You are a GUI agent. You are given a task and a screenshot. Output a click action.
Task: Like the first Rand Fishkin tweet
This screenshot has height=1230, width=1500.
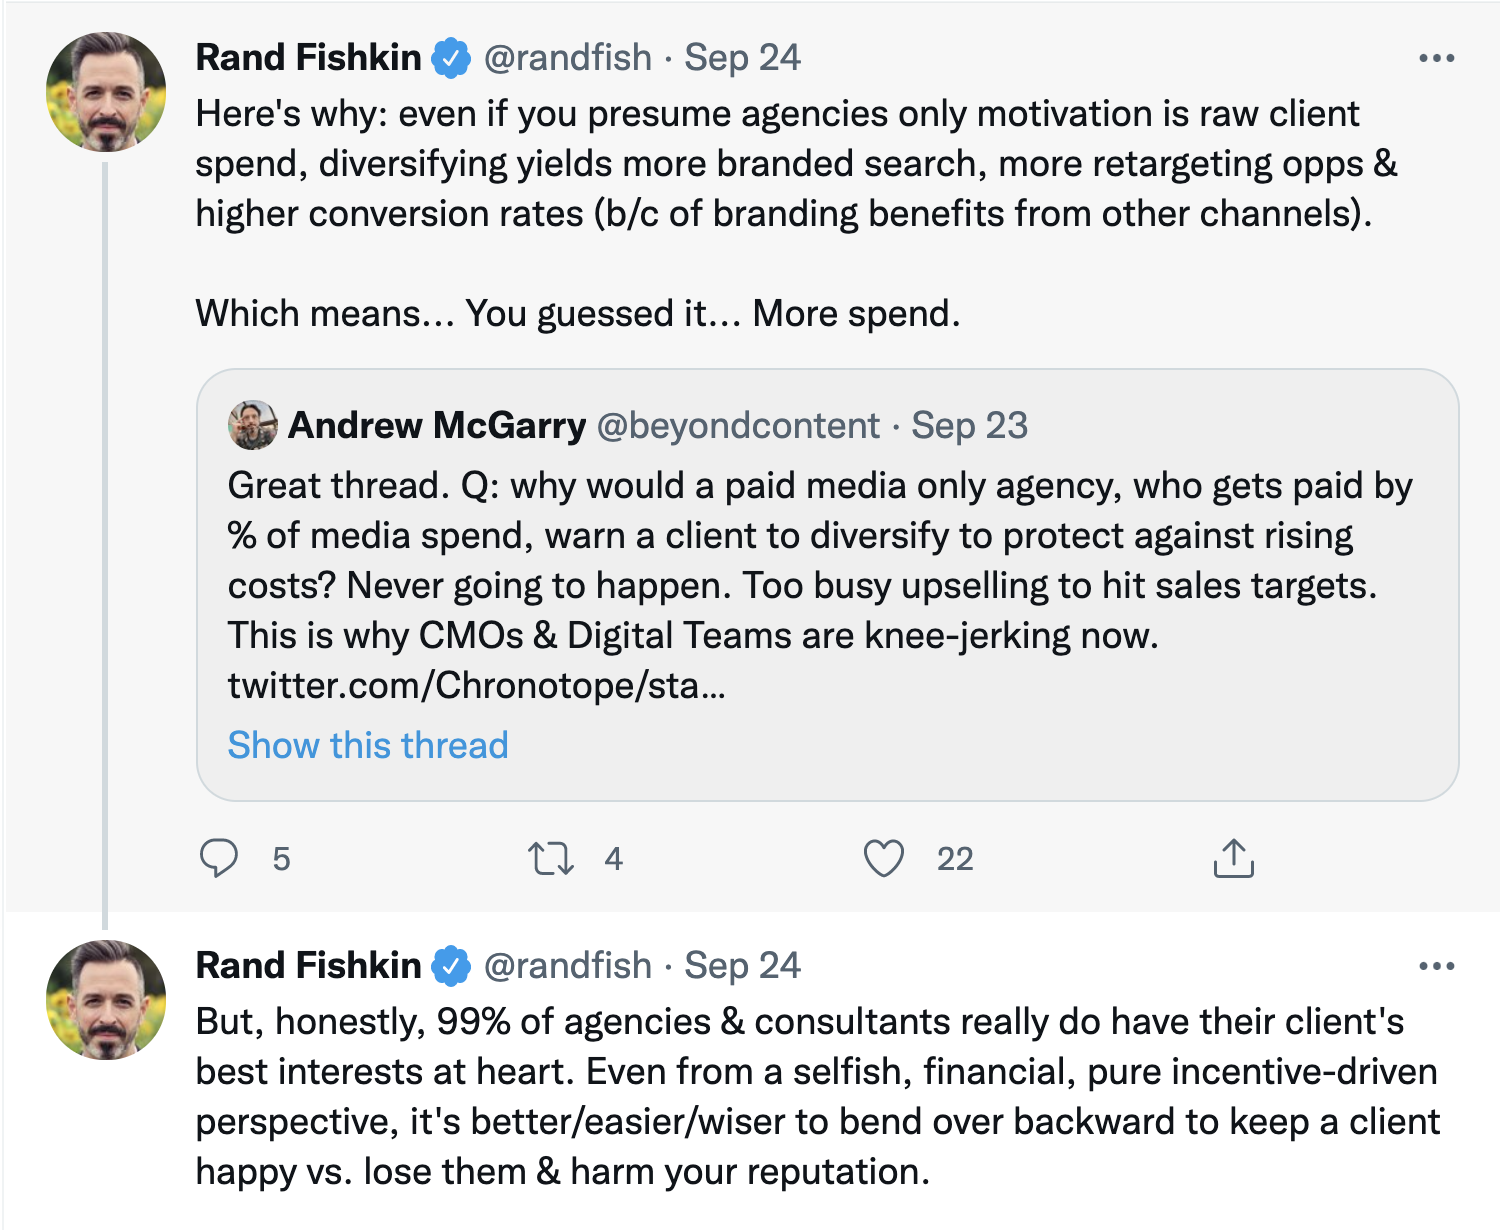click(884, 858)
